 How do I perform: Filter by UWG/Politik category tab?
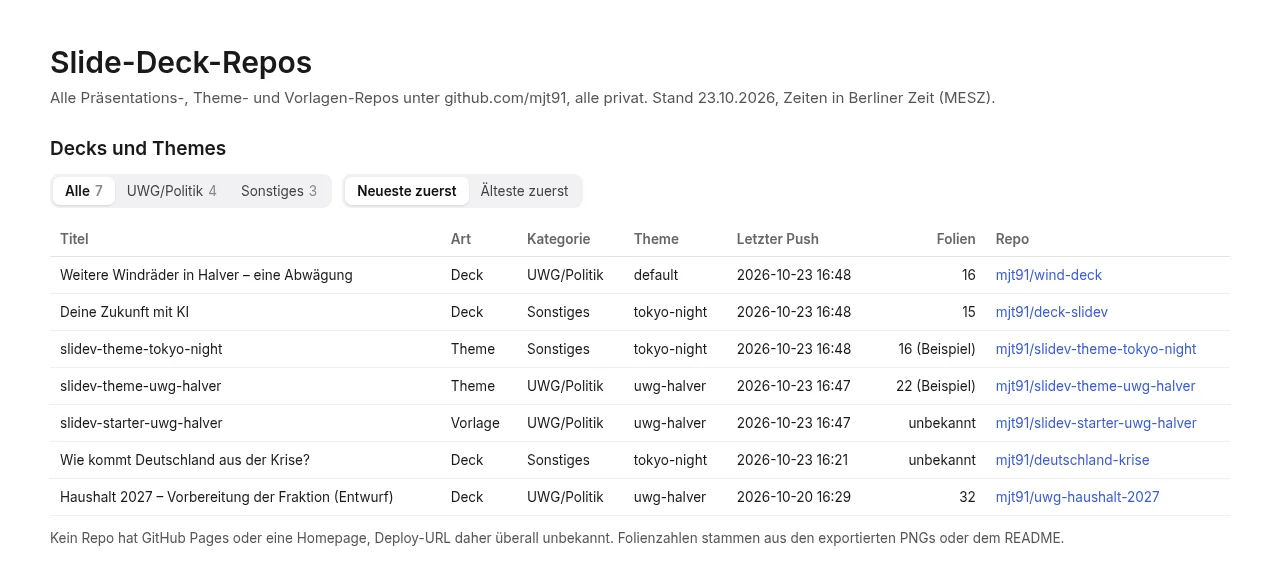pos(172,191)
